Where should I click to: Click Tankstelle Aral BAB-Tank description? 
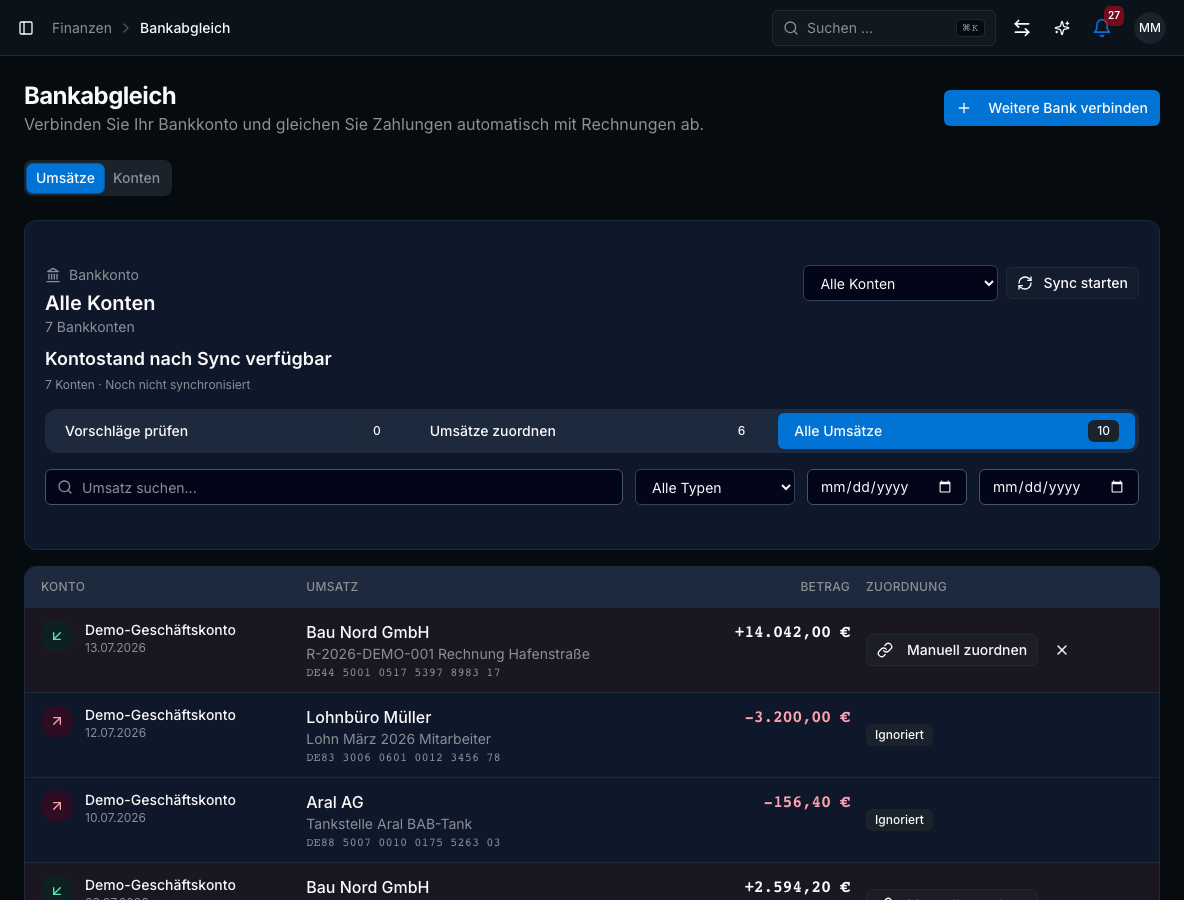[389, 824]
